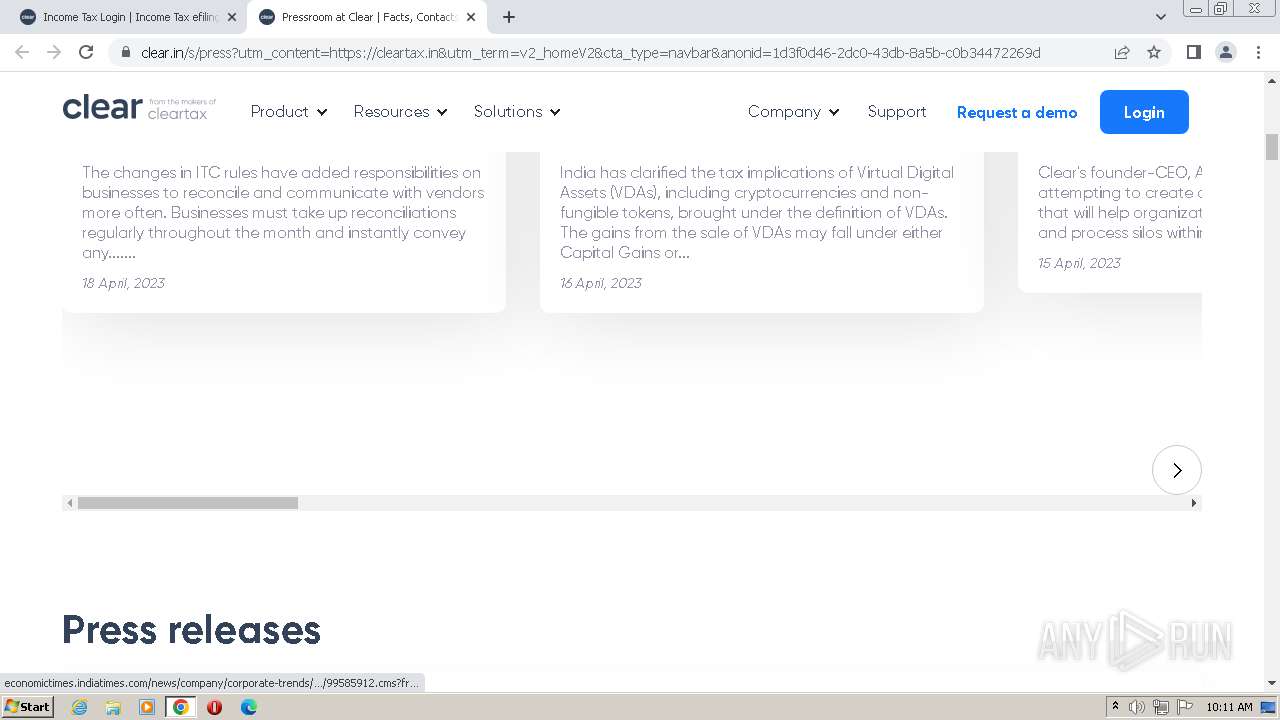
Task: Open the Chrome three-dot menu
Action: [1258, 52]
